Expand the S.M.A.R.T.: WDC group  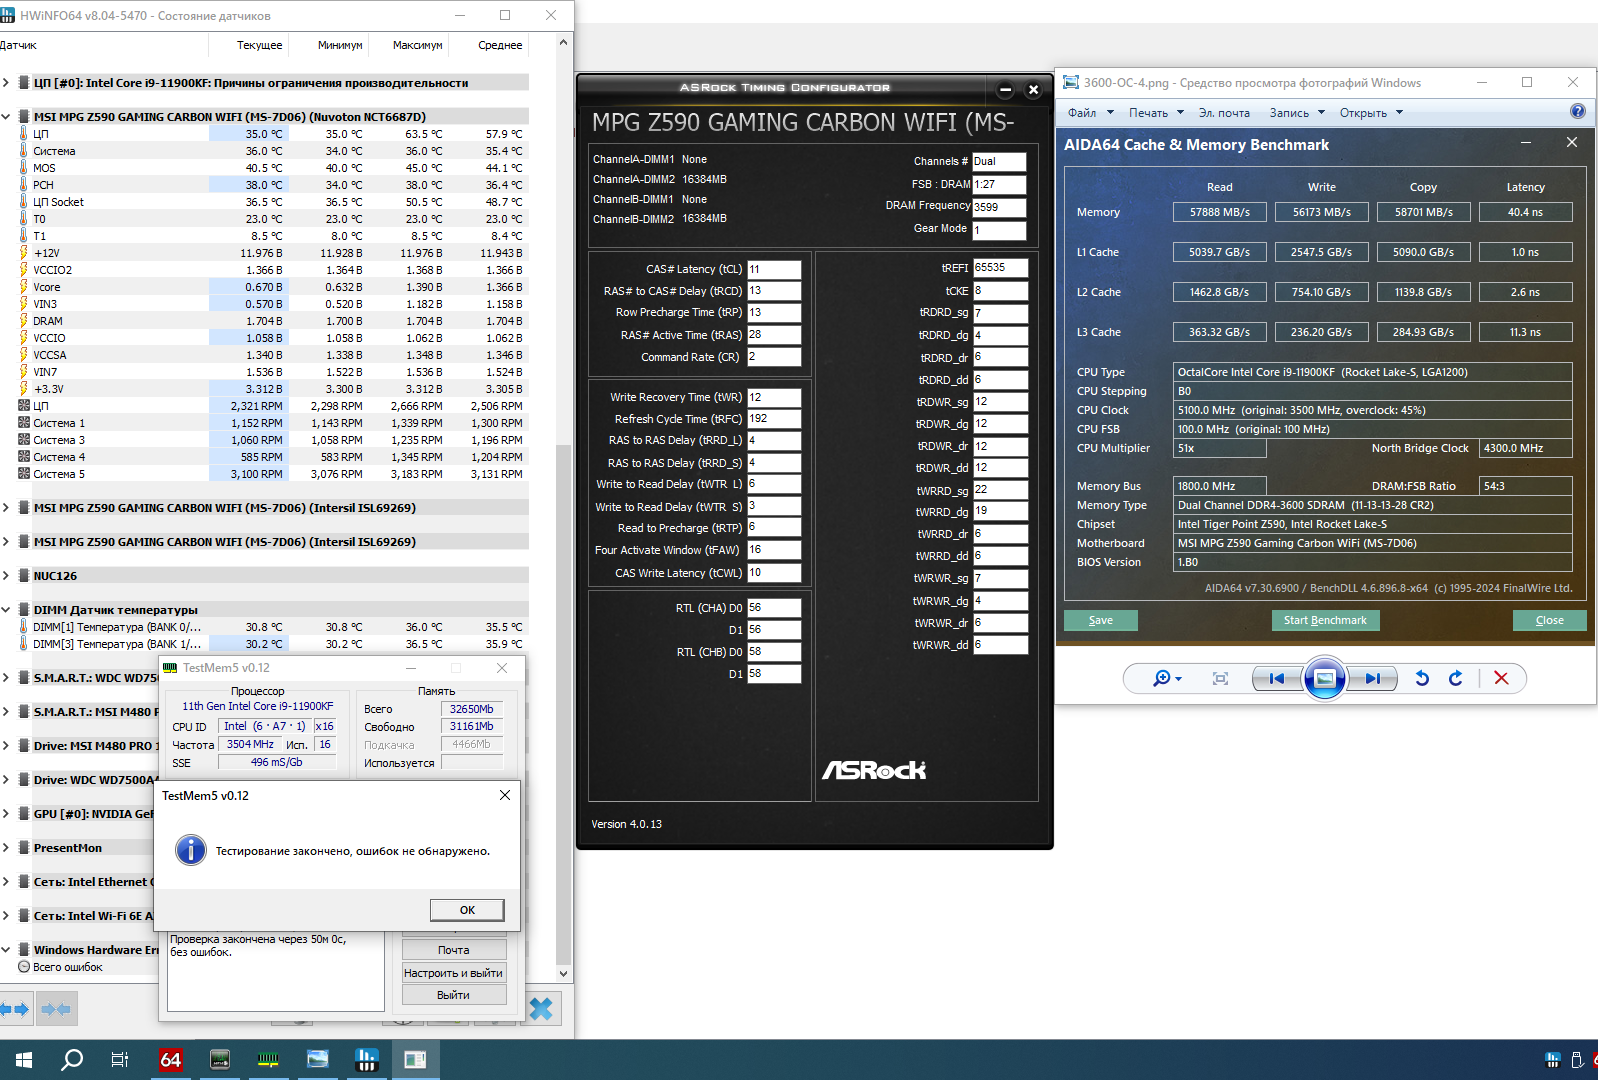coord(6,678)
